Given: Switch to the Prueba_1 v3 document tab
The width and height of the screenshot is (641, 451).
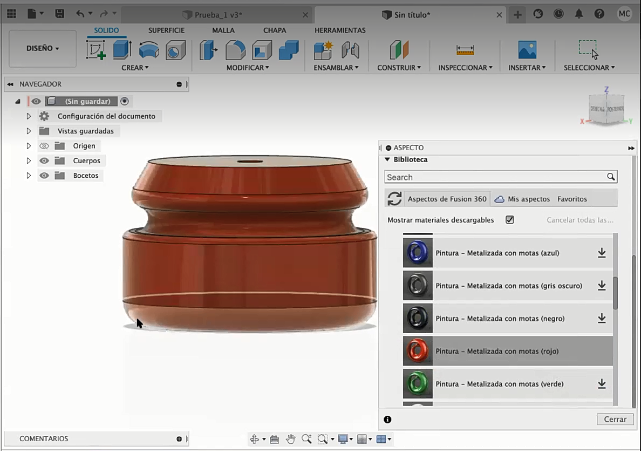Looking at the screenshot, I should [217, 15].
